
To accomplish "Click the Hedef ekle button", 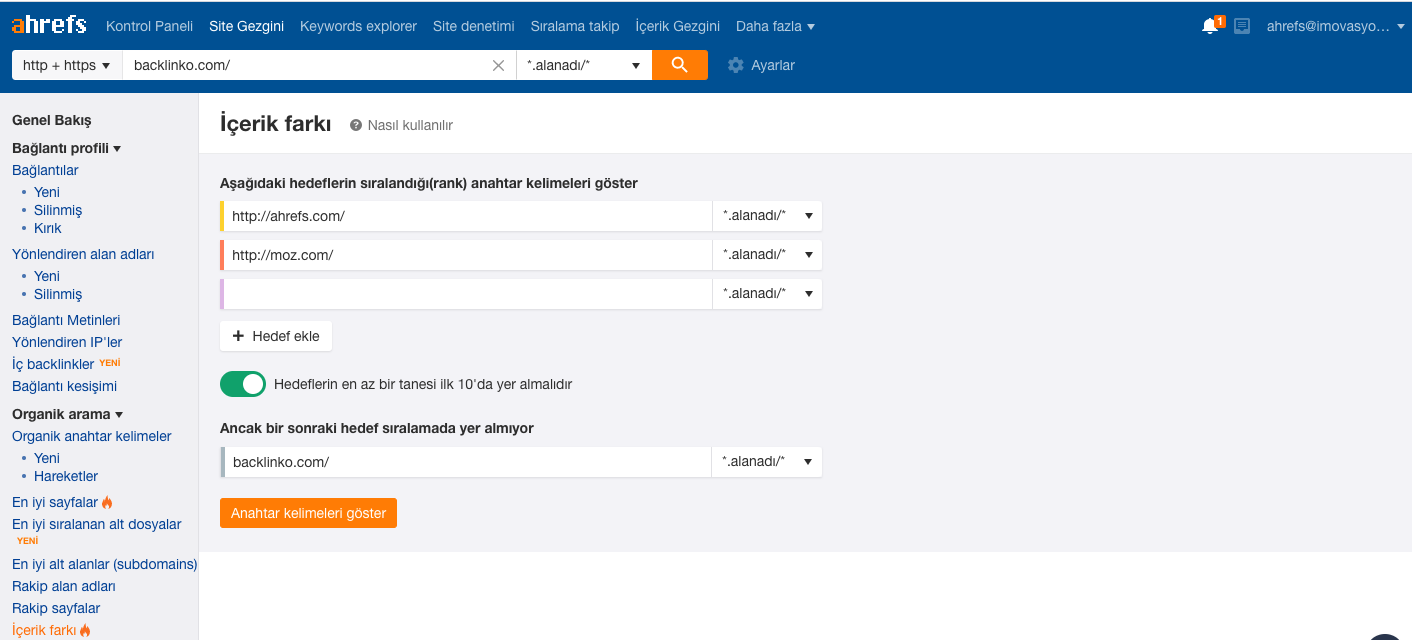I will coord(276,336).
